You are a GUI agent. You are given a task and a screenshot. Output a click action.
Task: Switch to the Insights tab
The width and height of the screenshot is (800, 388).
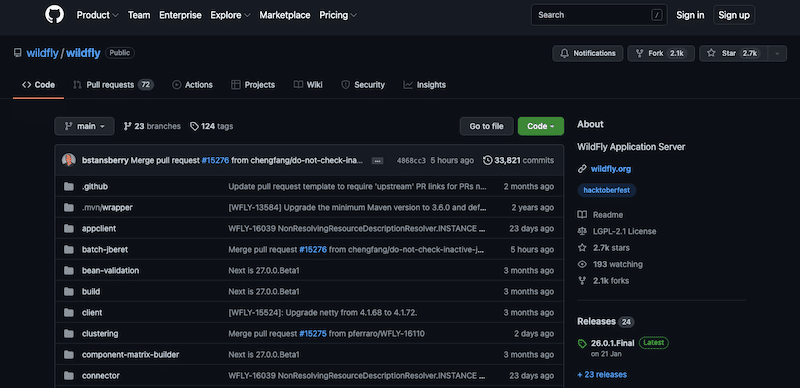[x=424, y=85]
